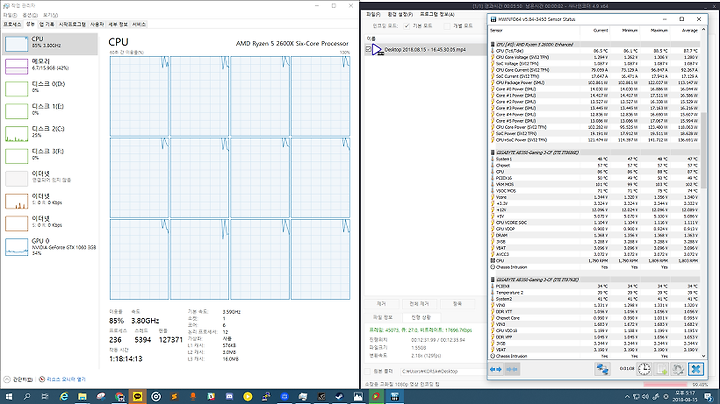Switch to Details (세부 정보) tab
This screenshot has width=720, height=404.
pos(118,24)
